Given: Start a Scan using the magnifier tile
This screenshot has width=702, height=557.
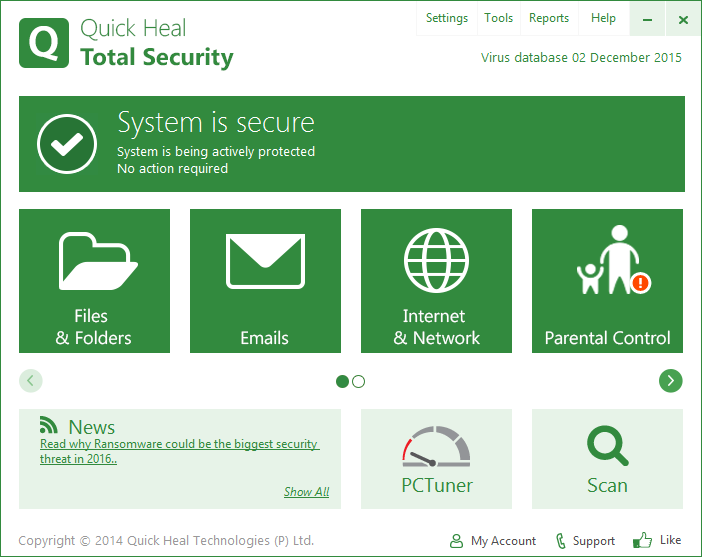Looking at the screenshot, I should (x=607, y=448).
